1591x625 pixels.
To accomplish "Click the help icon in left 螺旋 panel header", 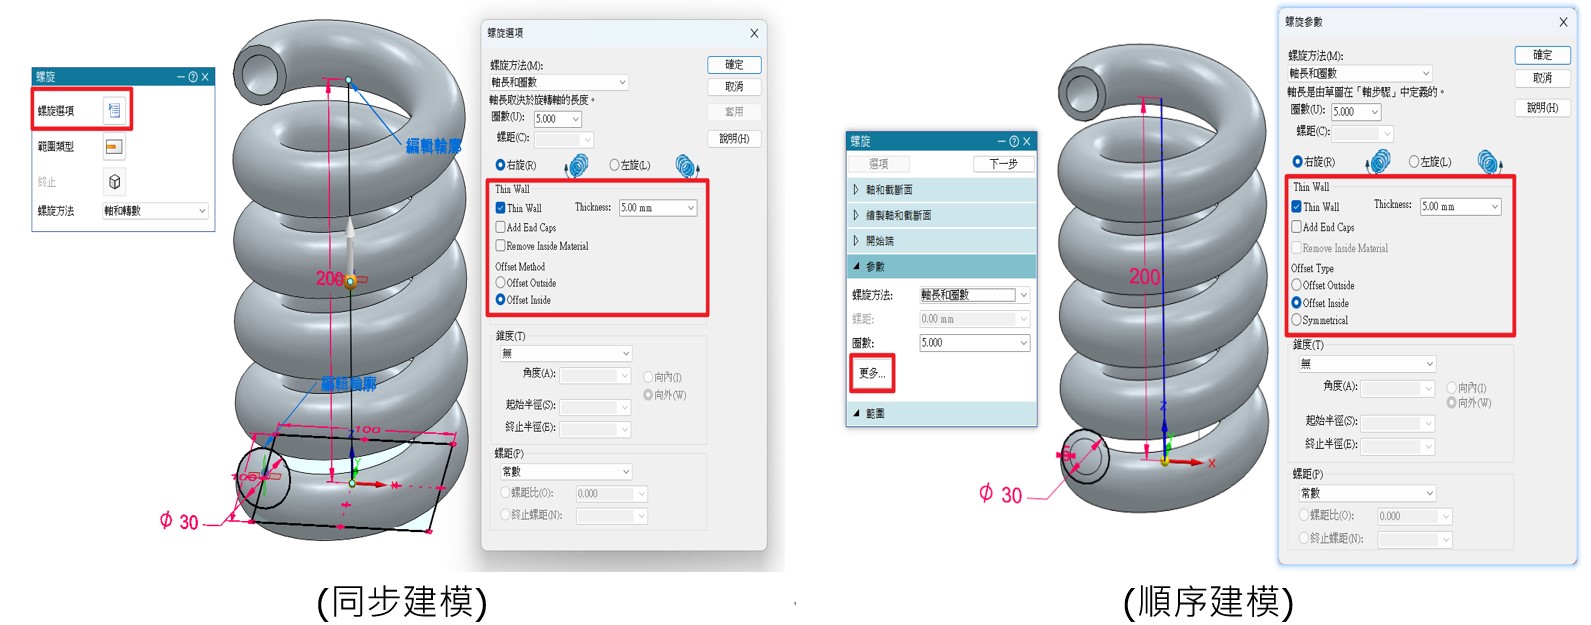I will coord(193,77).
